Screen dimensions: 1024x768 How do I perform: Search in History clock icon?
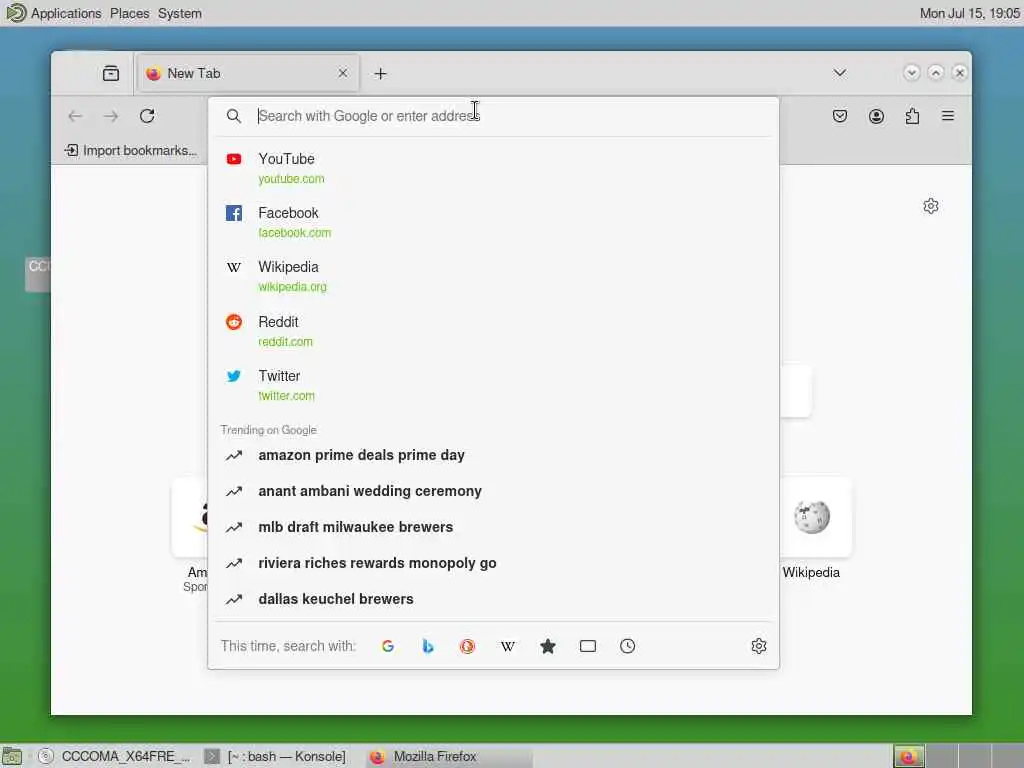point(628,646)
